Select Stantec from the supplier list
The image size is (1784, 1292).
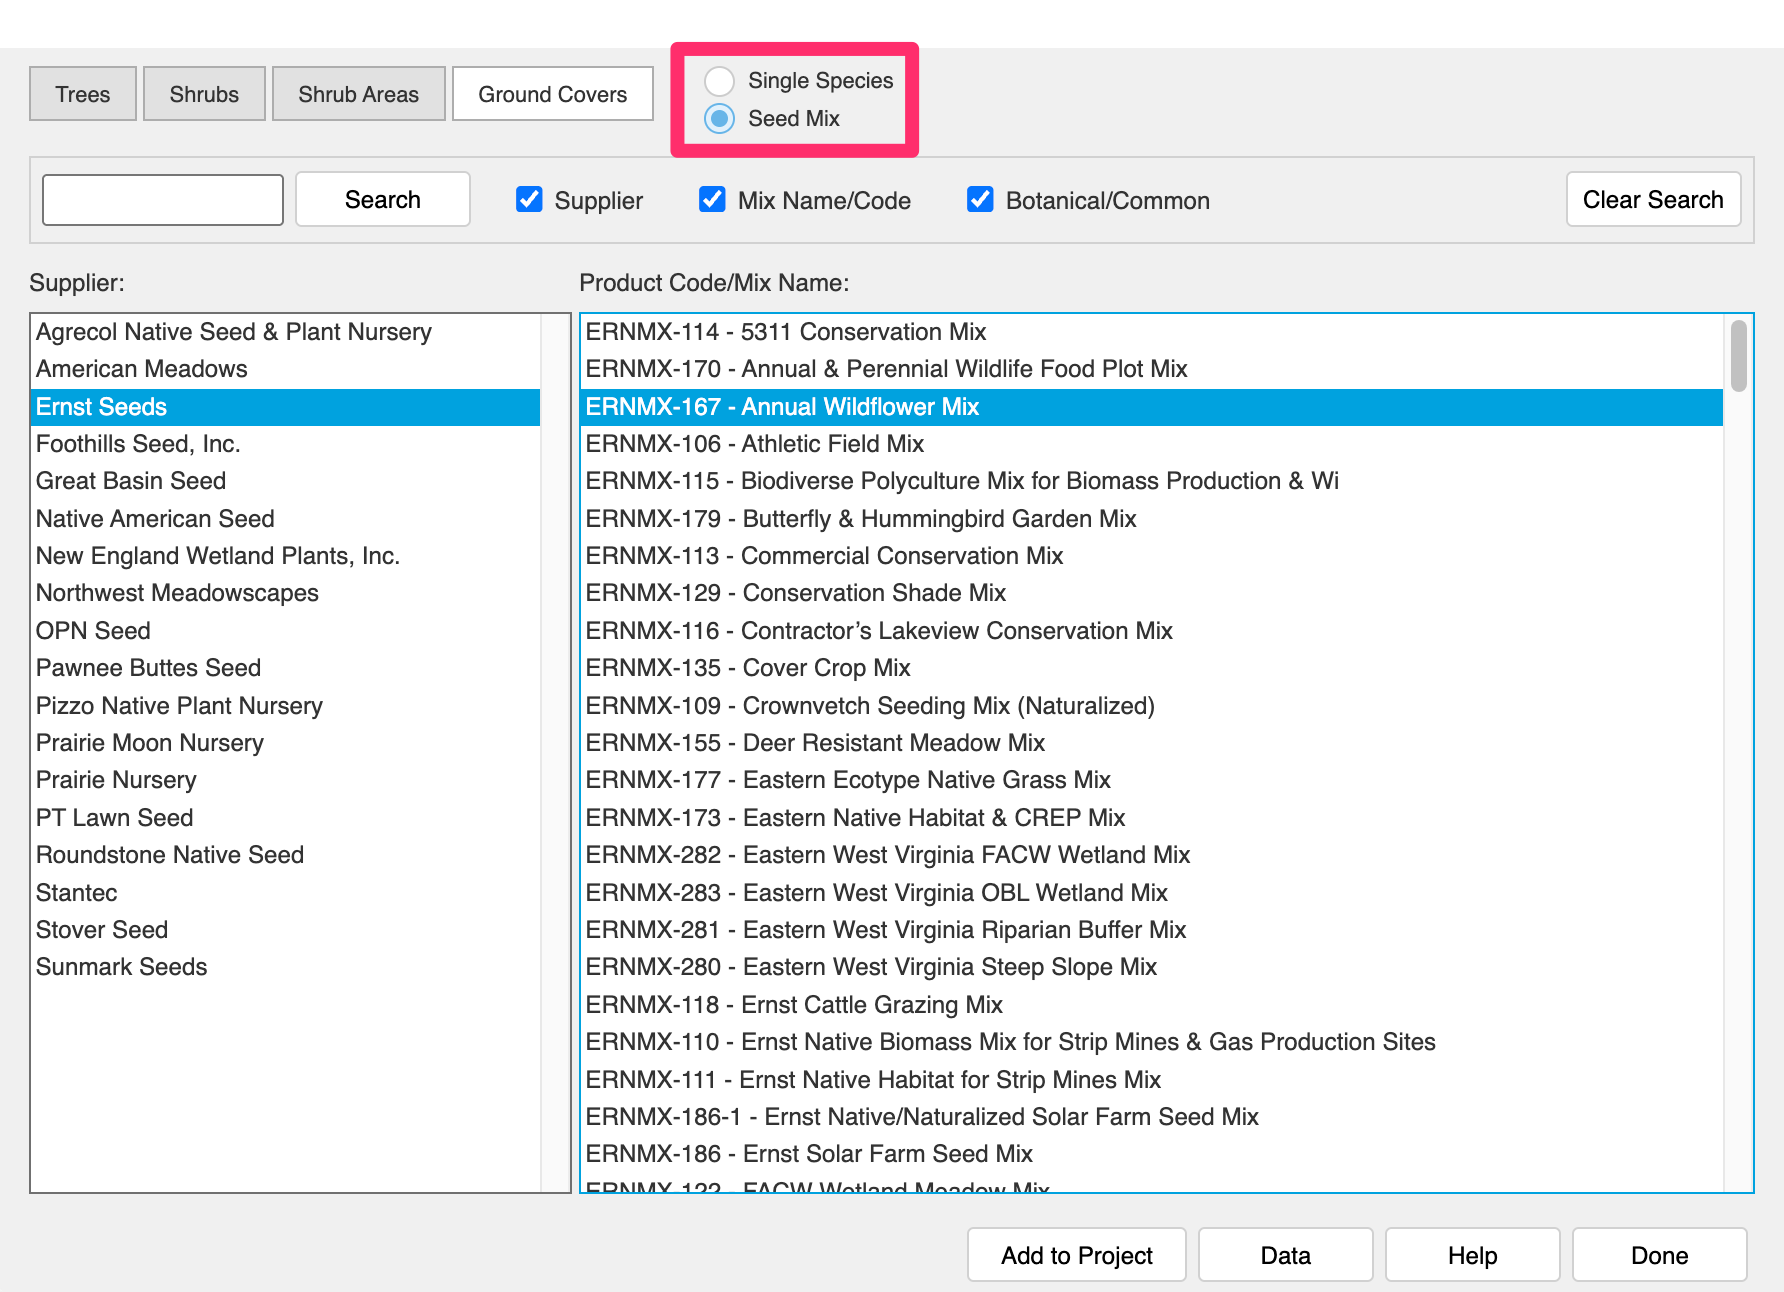pos(77,893)
